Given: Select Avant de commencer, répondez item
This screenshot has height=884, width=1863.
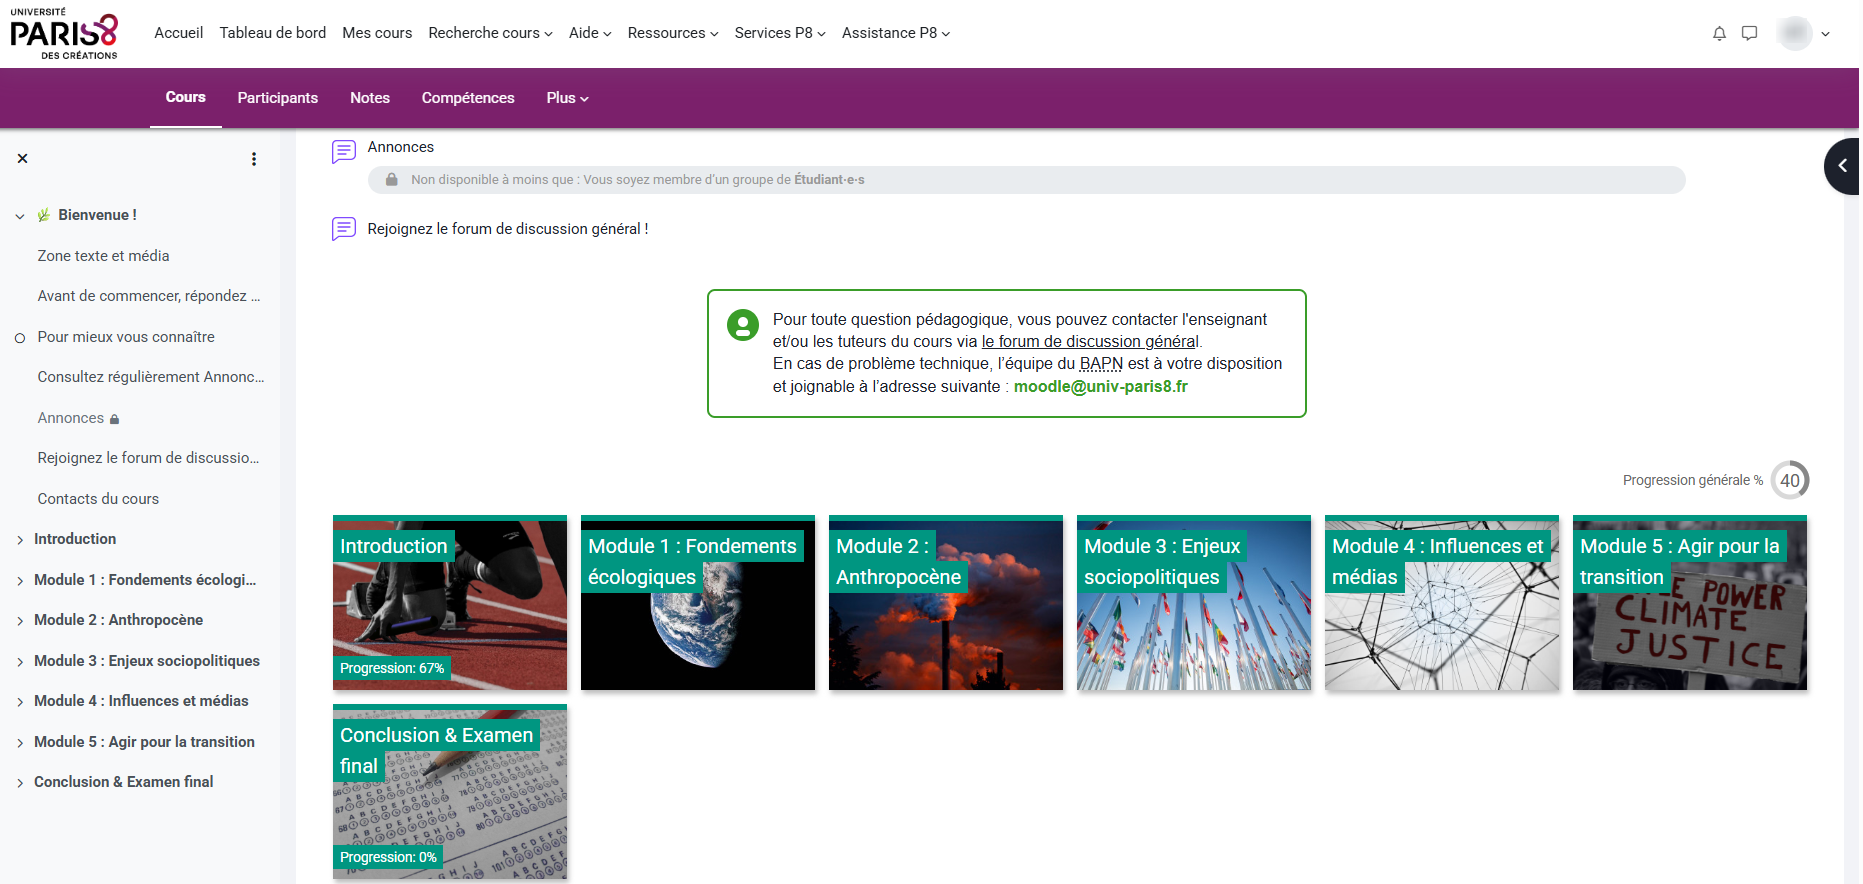Looking at the screenshot, I should click(x=149, y=296).
